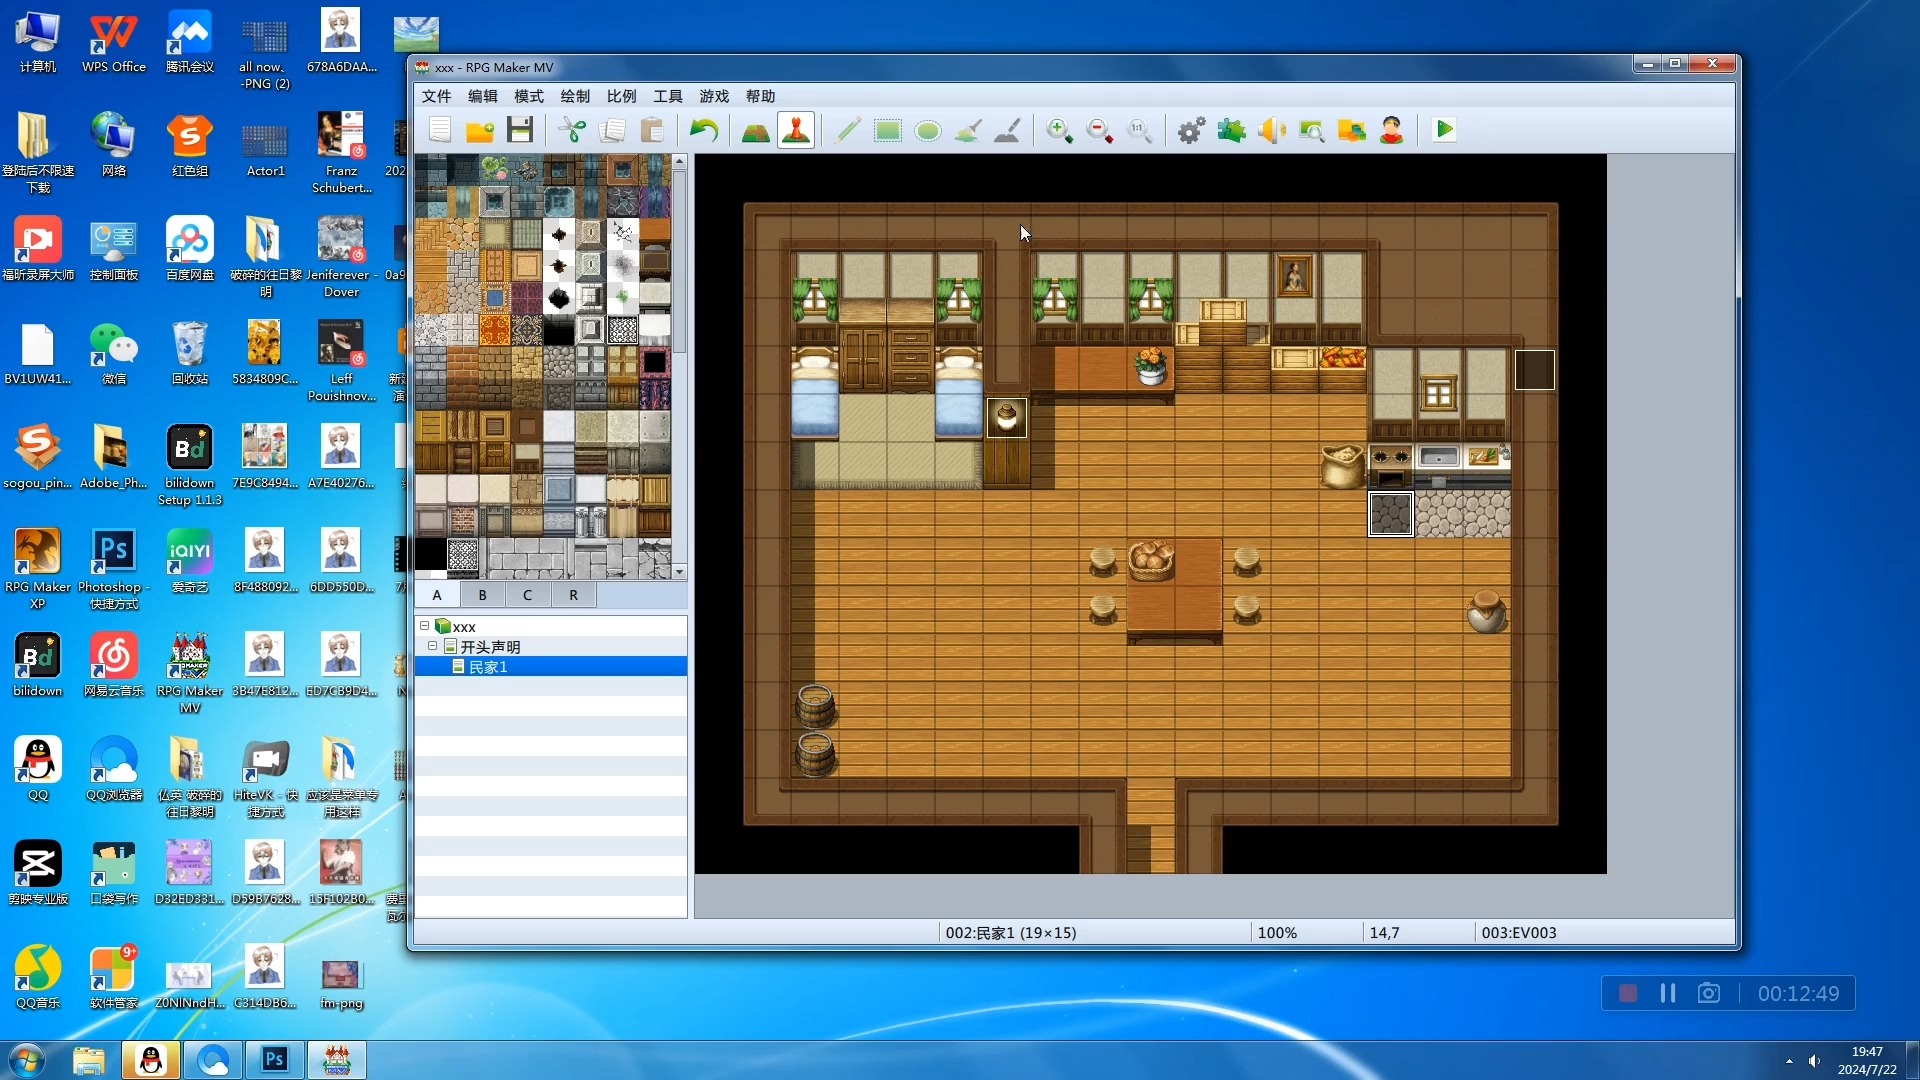Open the 帮助 menu
This screenshot has height=1080, width=1920.
click(x=761, y=96)
